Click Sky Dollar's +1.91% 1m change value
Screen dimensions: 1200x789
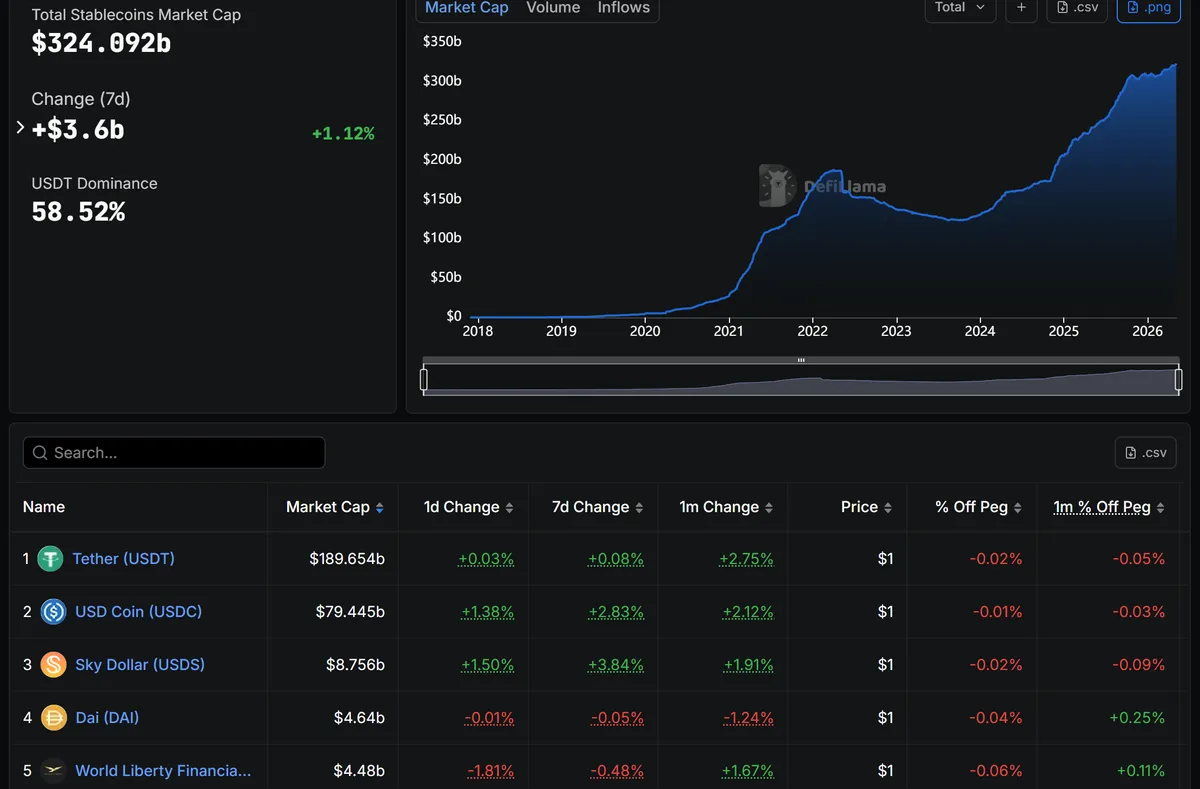tap(746, 665)
